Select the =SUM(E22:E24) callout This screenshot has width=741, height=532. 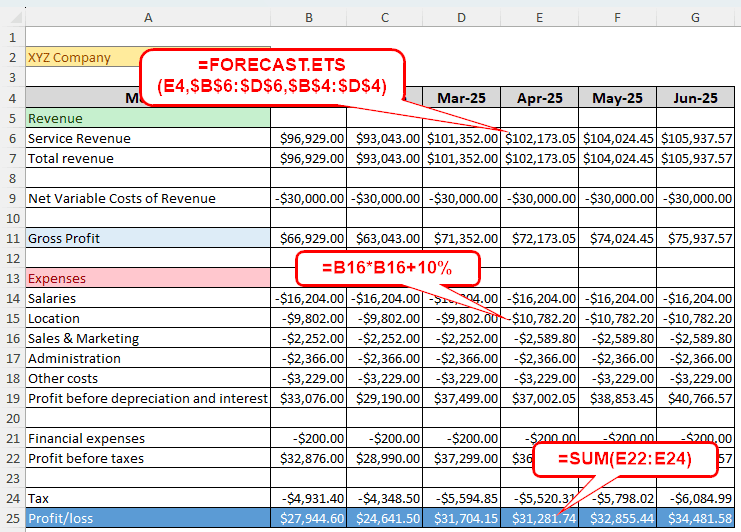pyautogui.click(x=625, y=459)
